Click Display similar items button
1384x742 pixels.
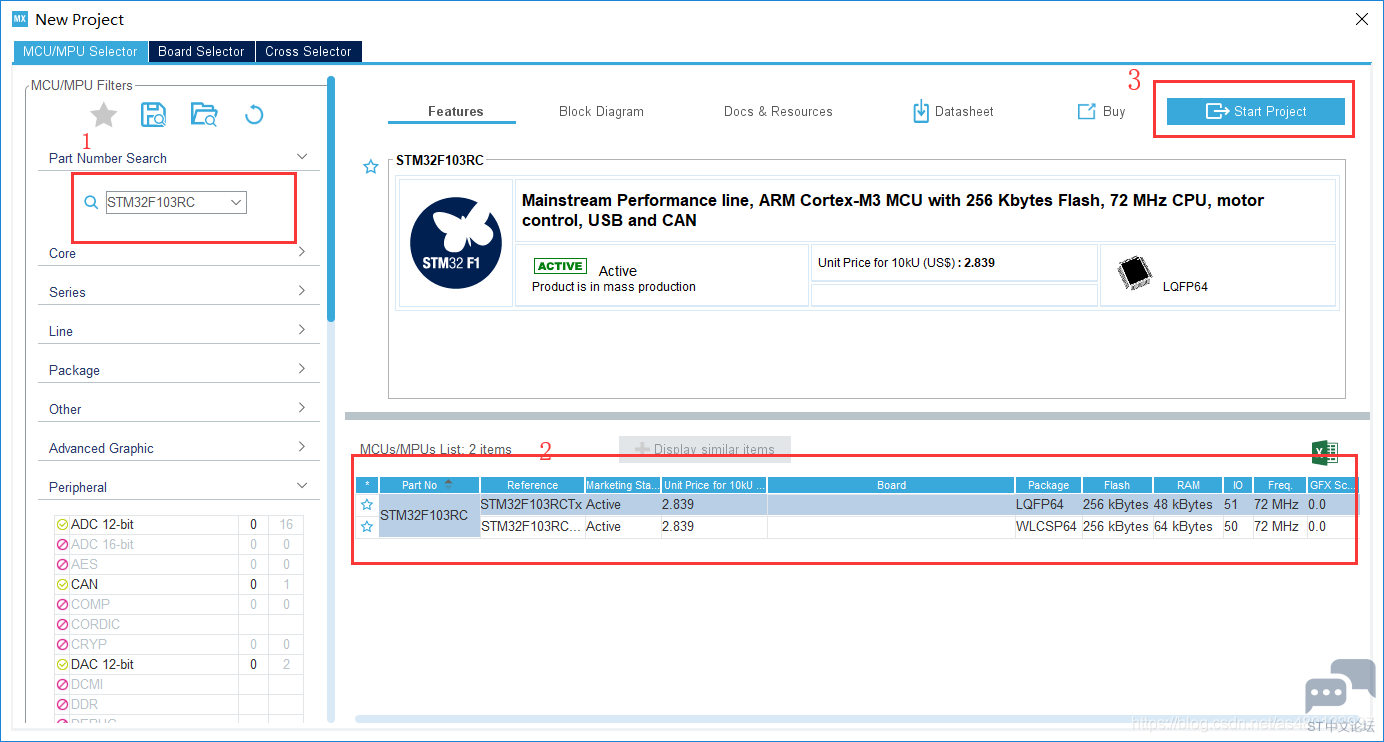(x=705, y=449)
